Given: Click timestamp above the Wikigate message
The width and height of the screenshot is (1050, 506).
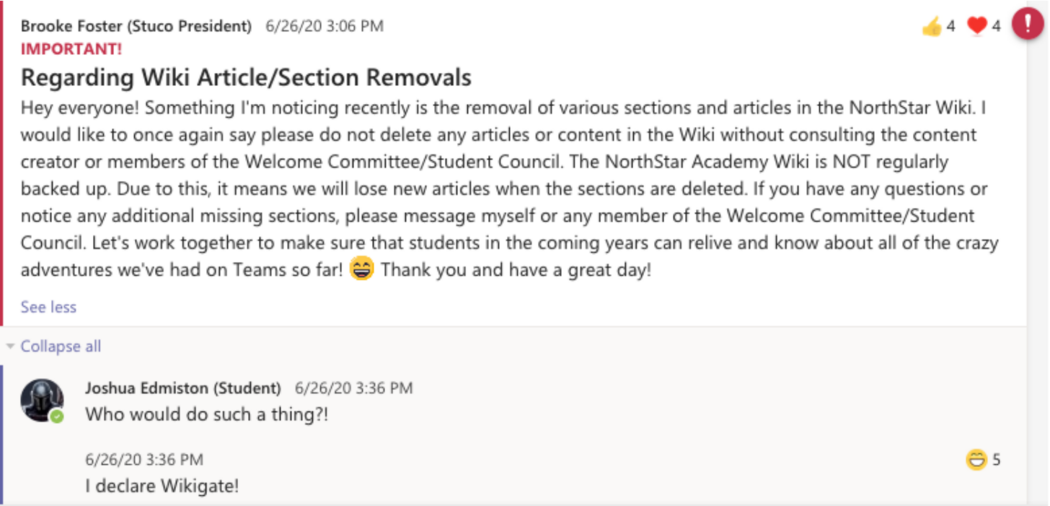Looking at the screenshot, I should (x=144, y=460).
